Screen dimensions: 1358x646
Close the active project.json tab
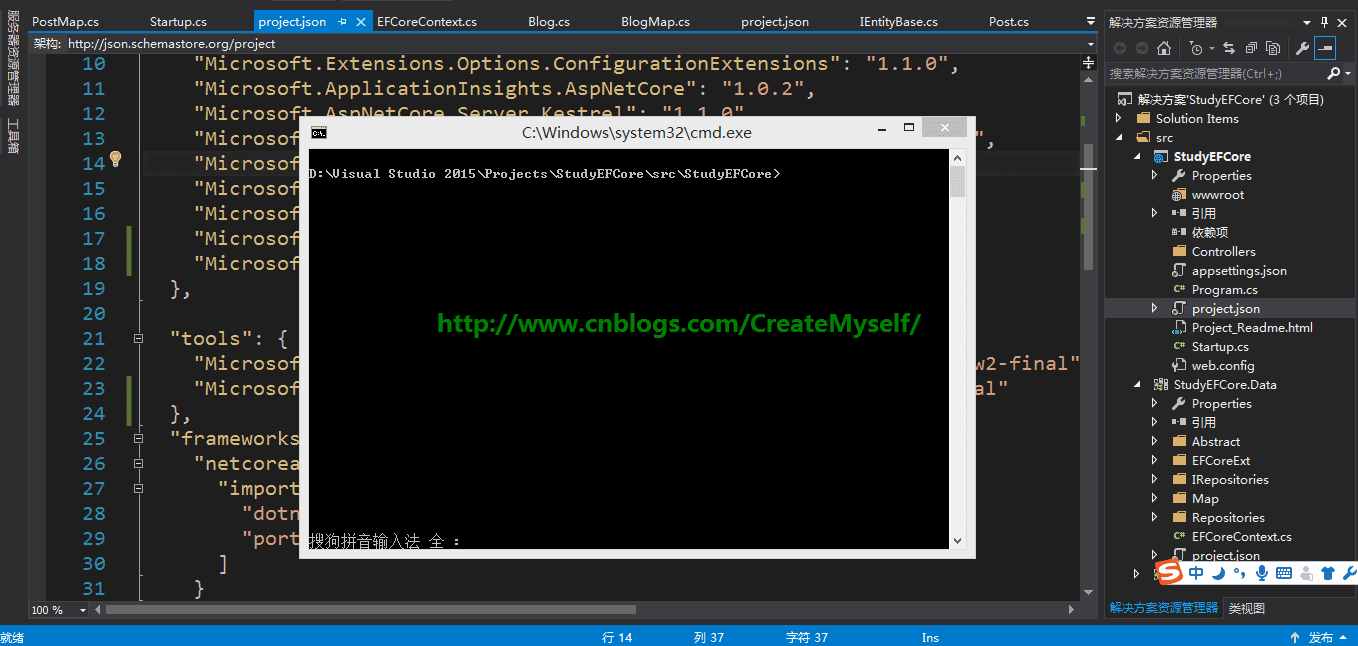coord(360,21)
